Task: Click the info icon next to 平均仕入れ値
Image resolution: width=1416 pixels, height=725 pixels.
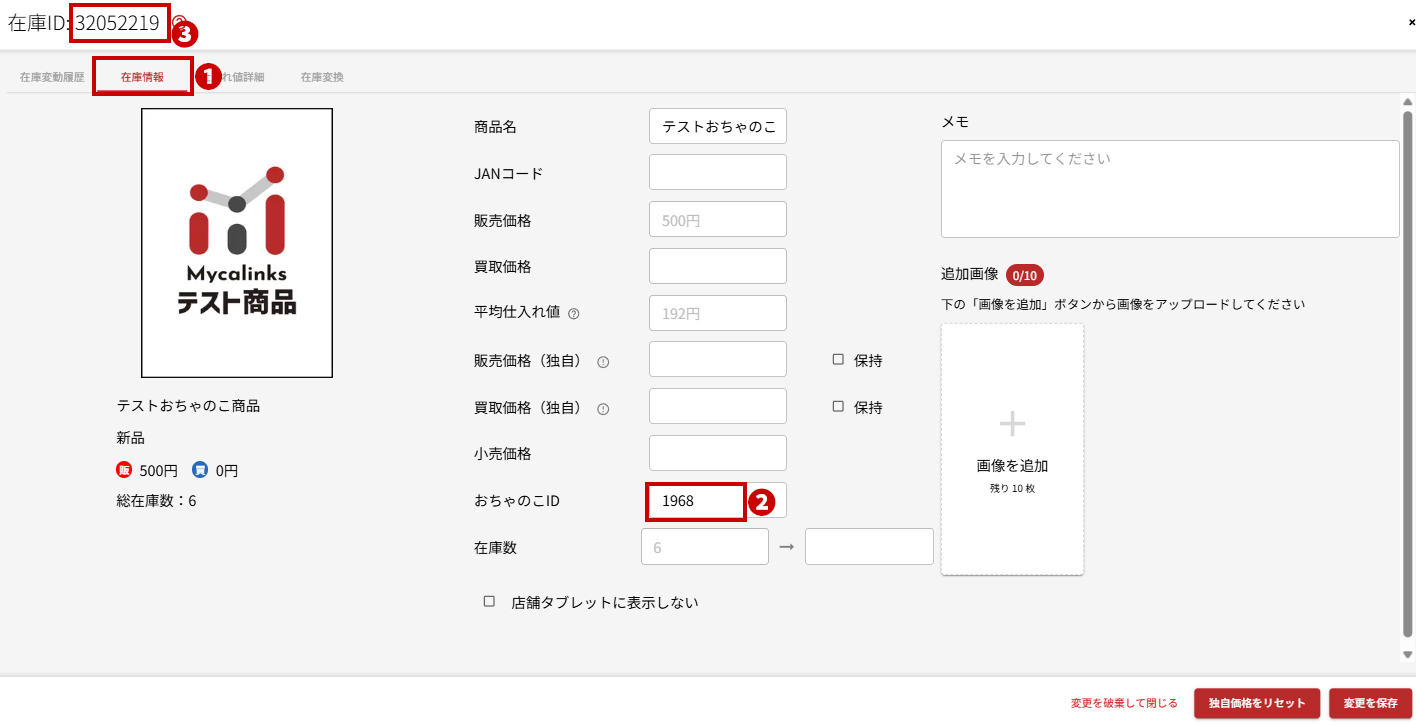Action: click(574, 314)
